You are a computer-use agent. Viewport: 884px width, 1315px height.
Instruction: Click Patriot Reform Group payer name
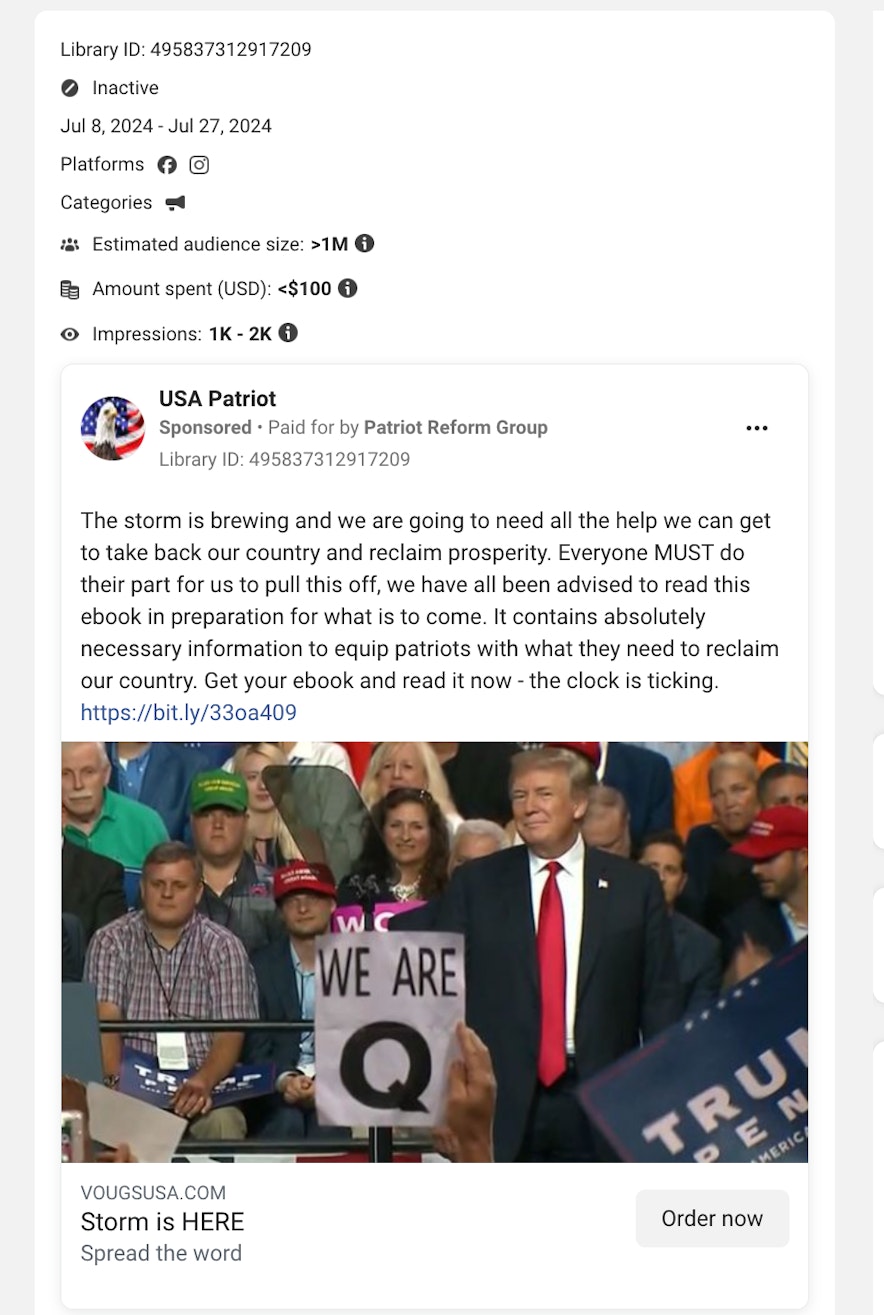[456, 427]
